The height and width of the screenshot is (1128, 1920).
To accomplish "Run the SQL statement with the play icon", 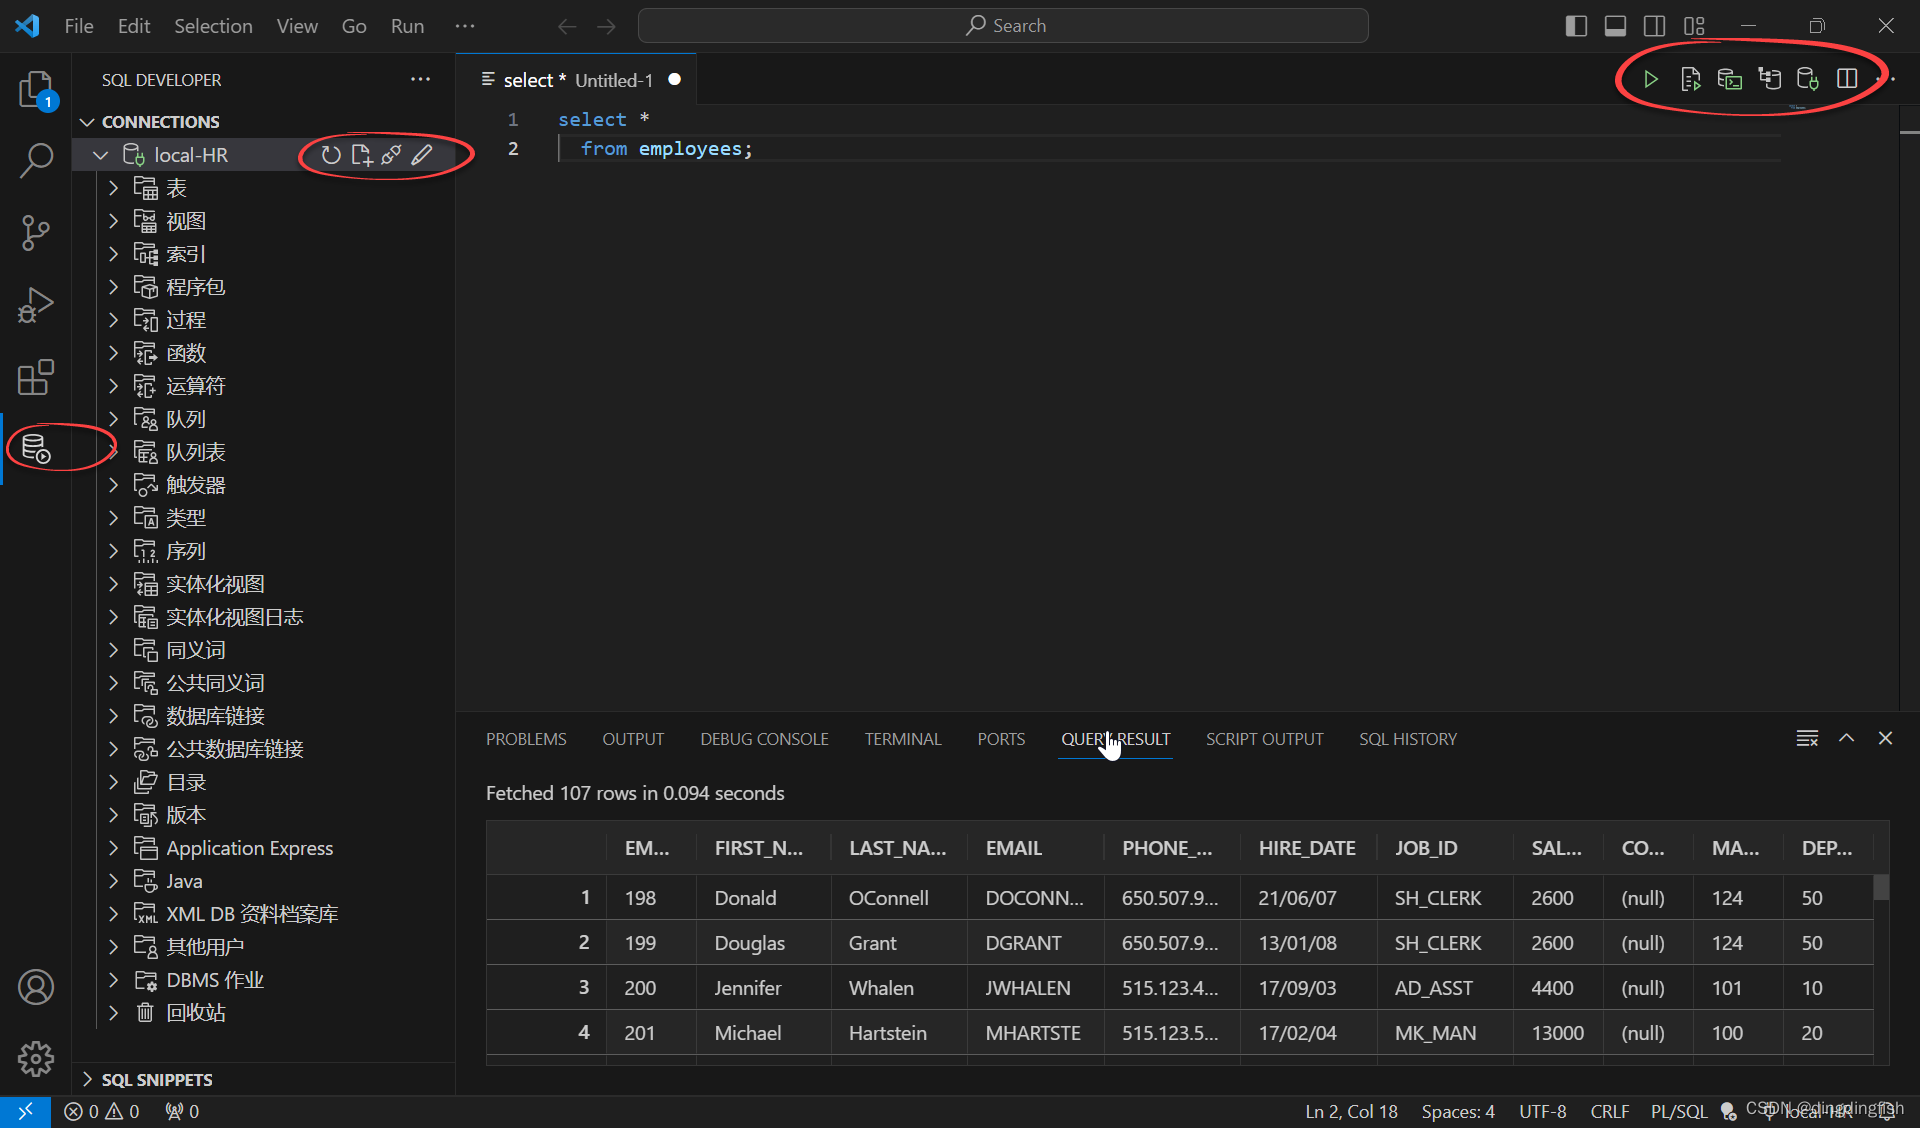I will [x=1651, y=79].
